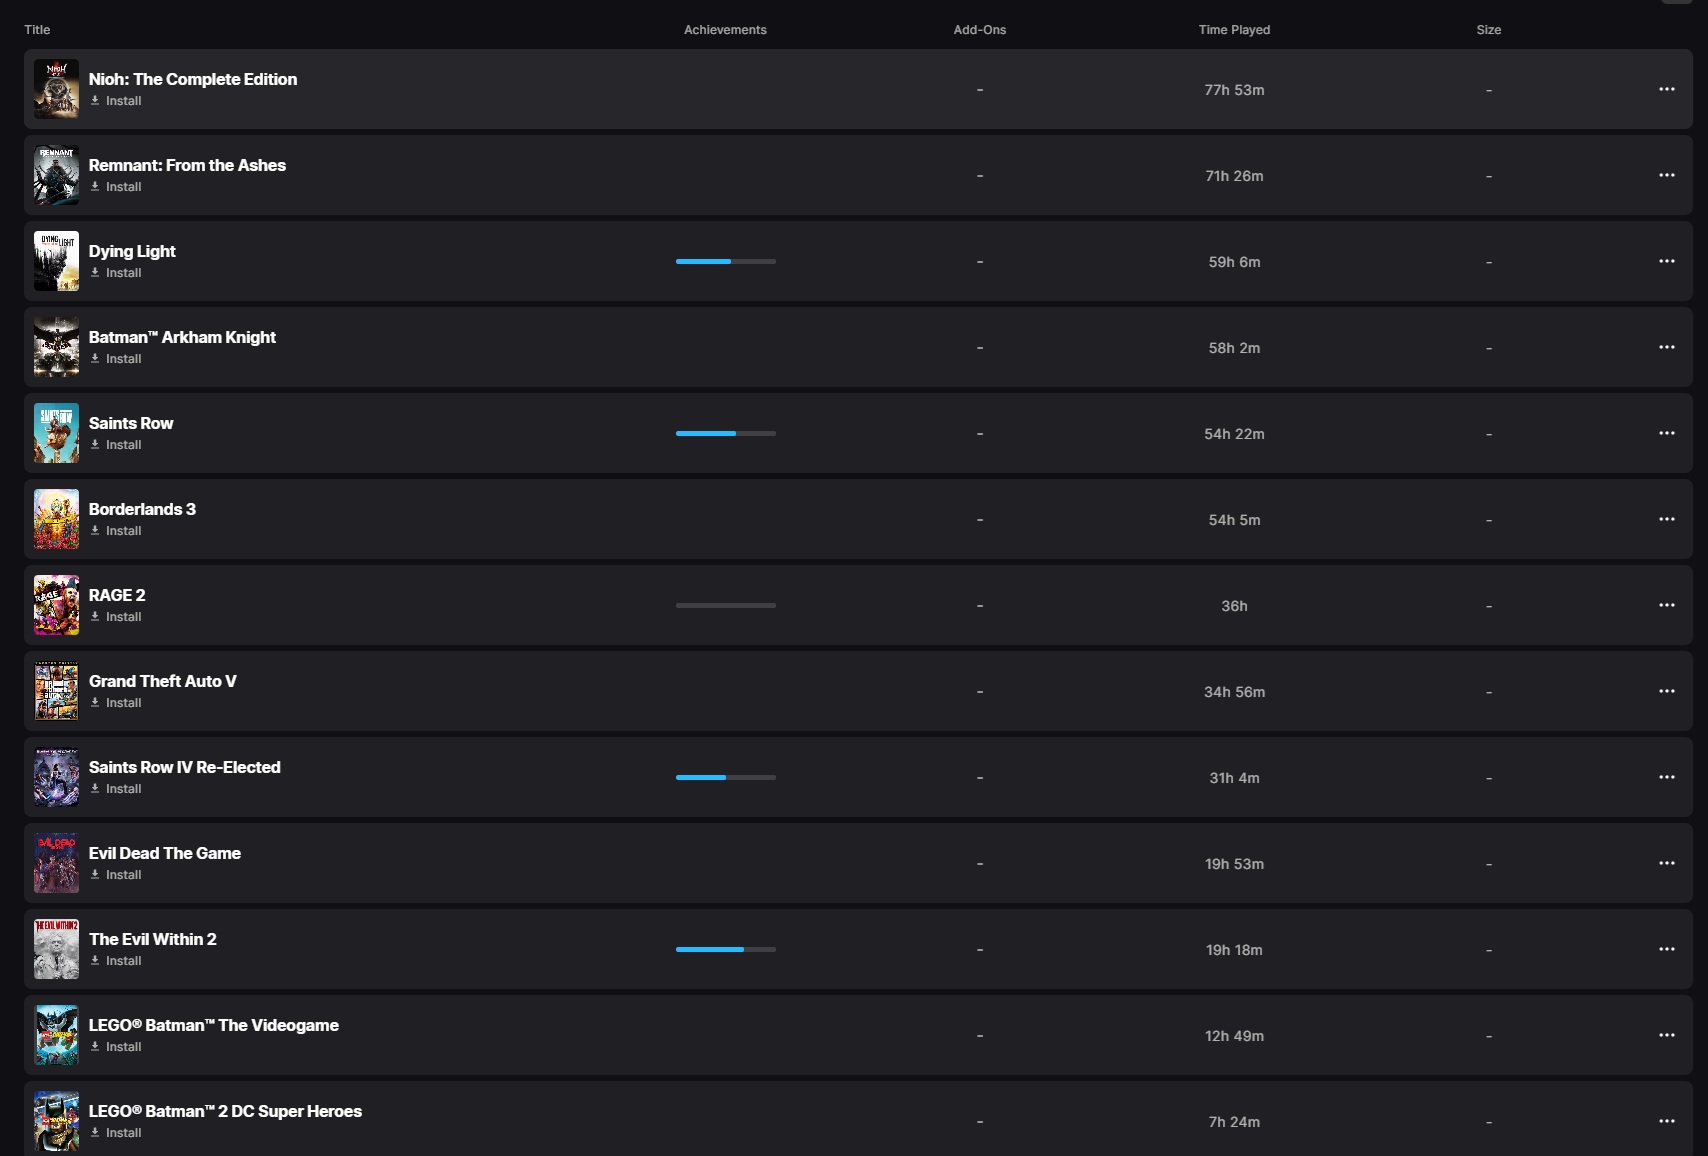Screen dimensions: 1708x1156
Task: Sort the library by the Title column
Action: [37, 30]
